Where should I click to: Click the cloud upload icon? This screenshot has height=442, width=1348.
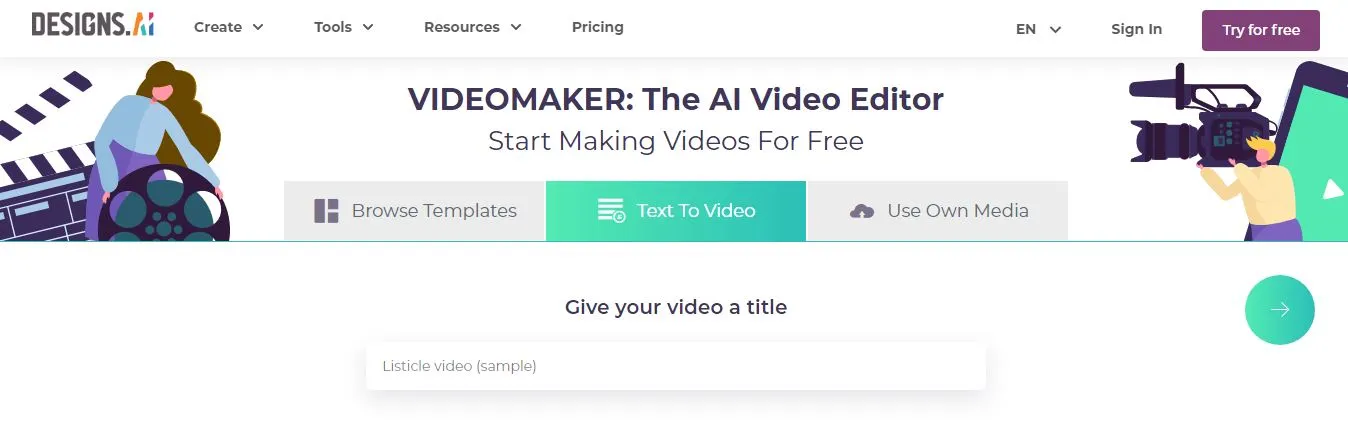click(862, 211)
